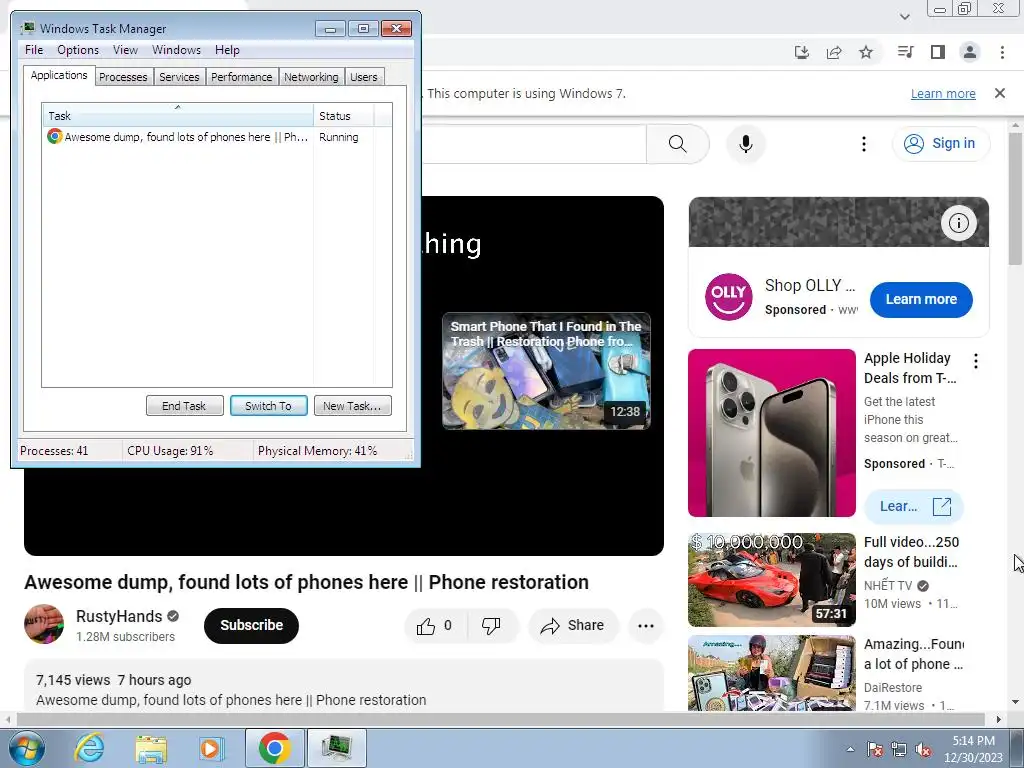Like the video with thumbs up
Screen dimensions: 1024x768
point(435,626)
